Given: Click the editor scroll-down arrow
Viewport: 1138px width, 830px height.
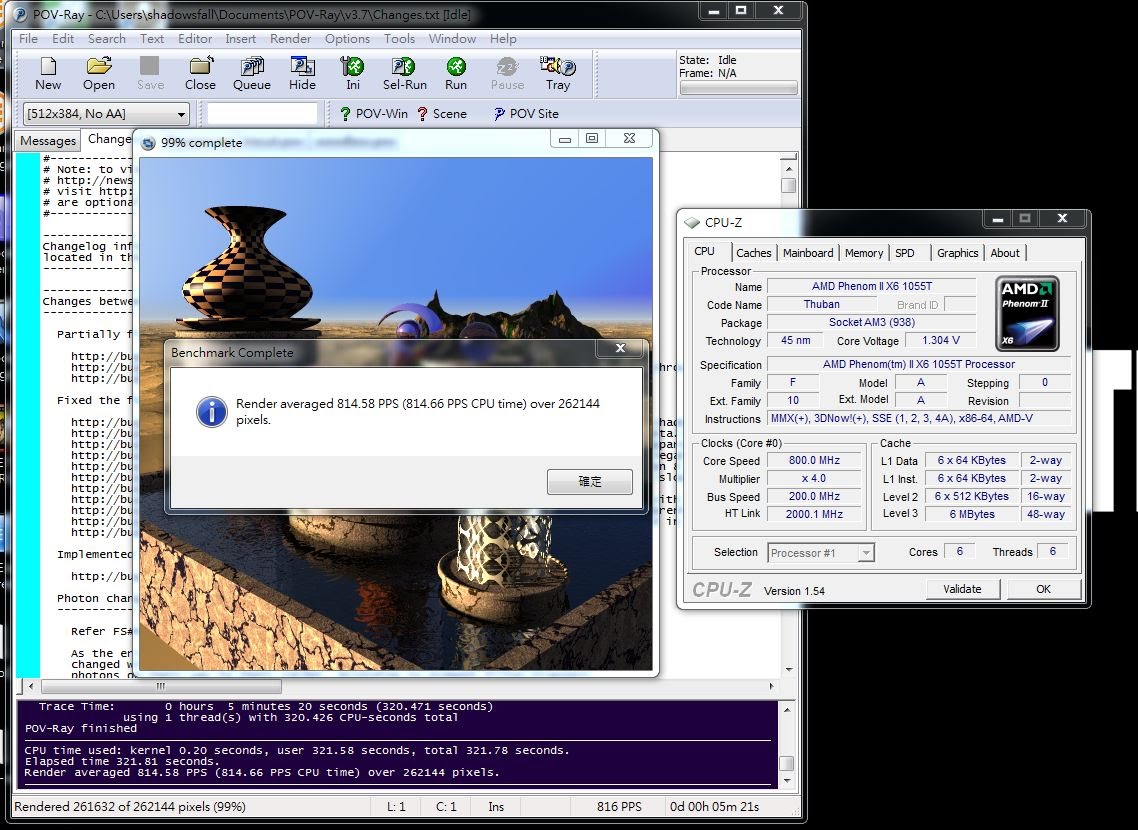Looking at the screenshot, I should [788, 670].
